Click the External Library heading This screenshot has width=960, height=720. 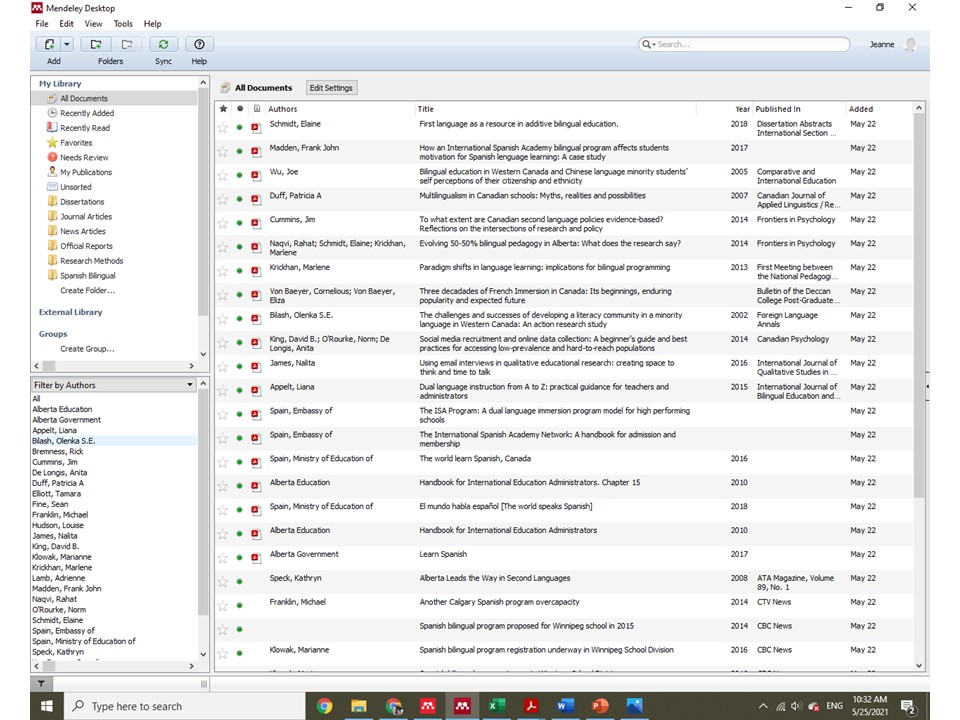click(70, 312)
